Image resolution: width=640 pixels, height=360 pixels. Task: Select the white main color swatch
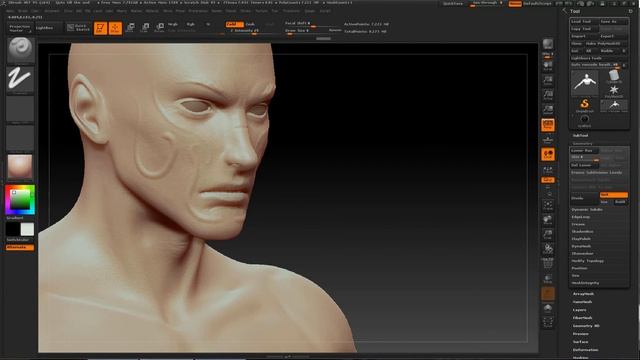[27, 229]
